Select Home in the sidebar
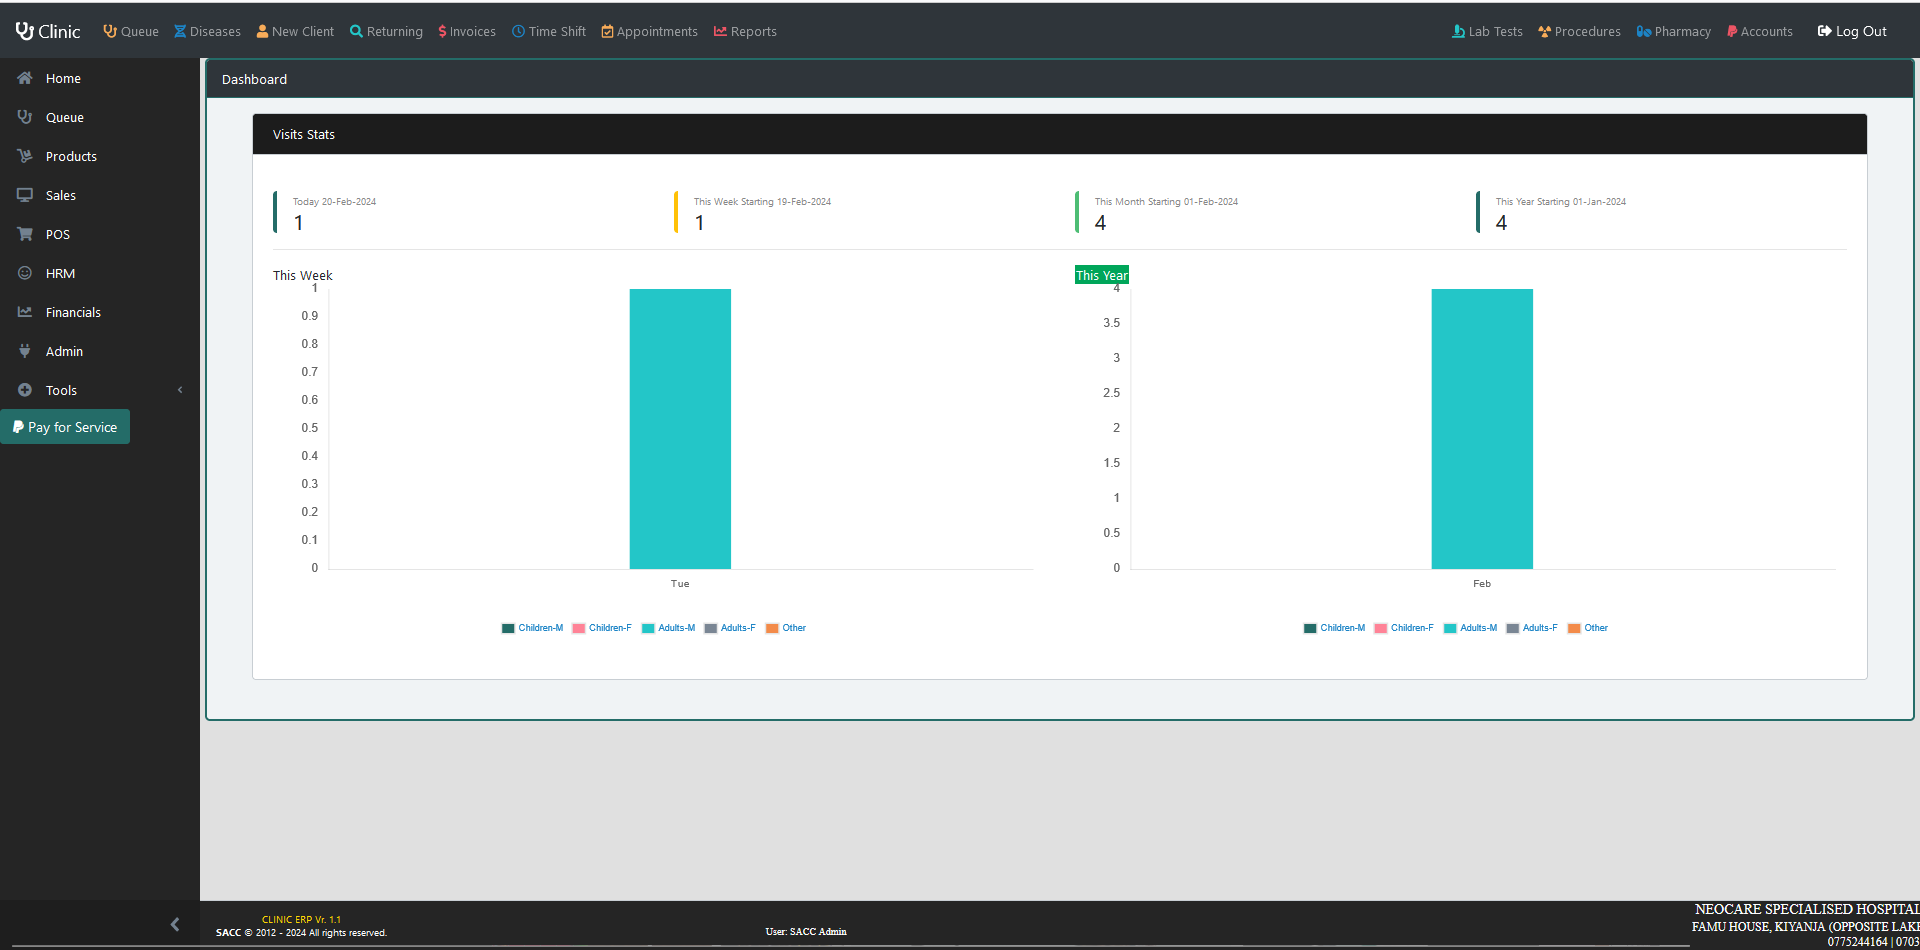The height and width of the screenshot is (950, 1920). (x=100, y=78)
